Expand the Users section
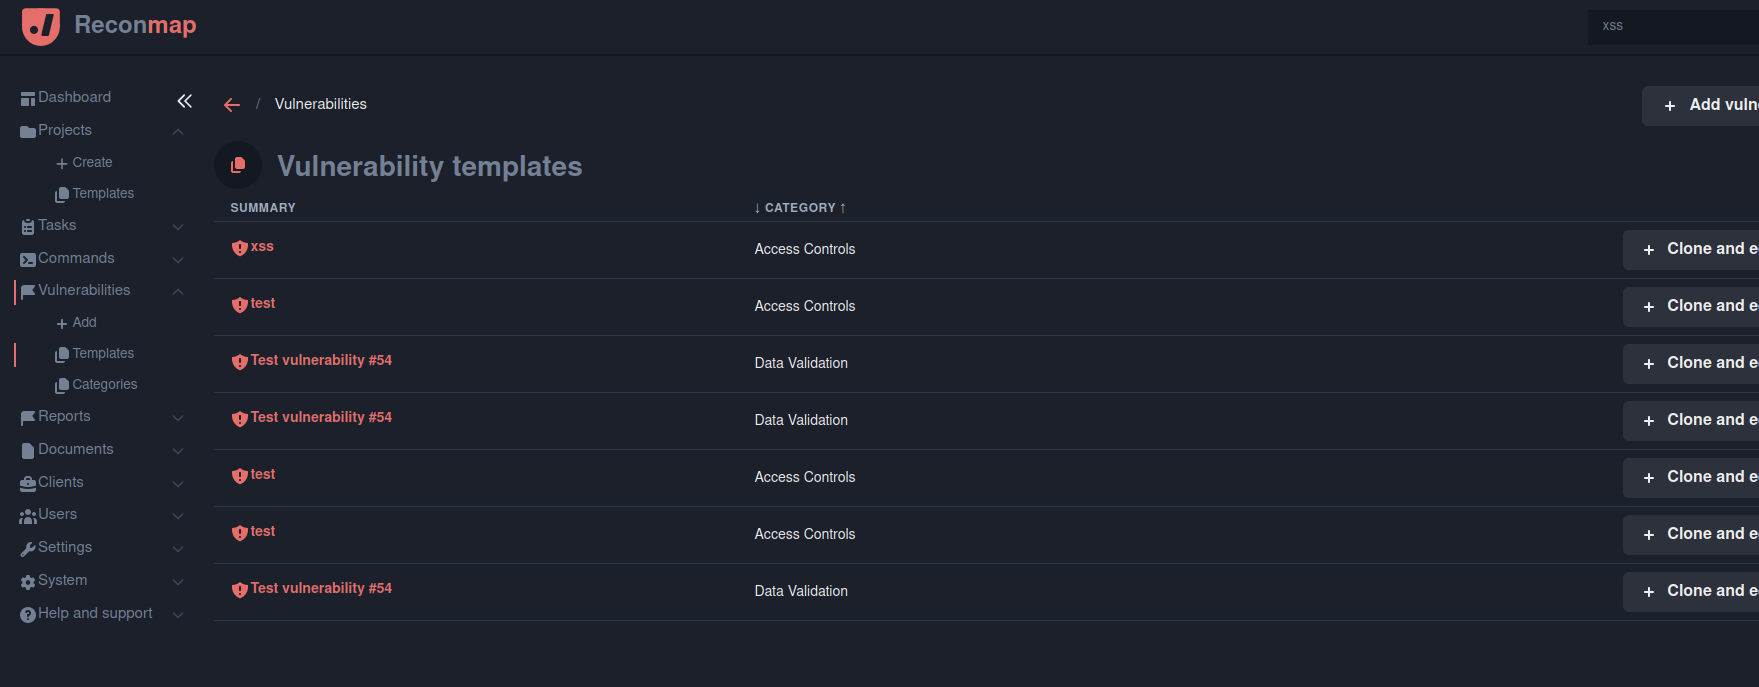Screen dimensions: 1759x687 178,516
